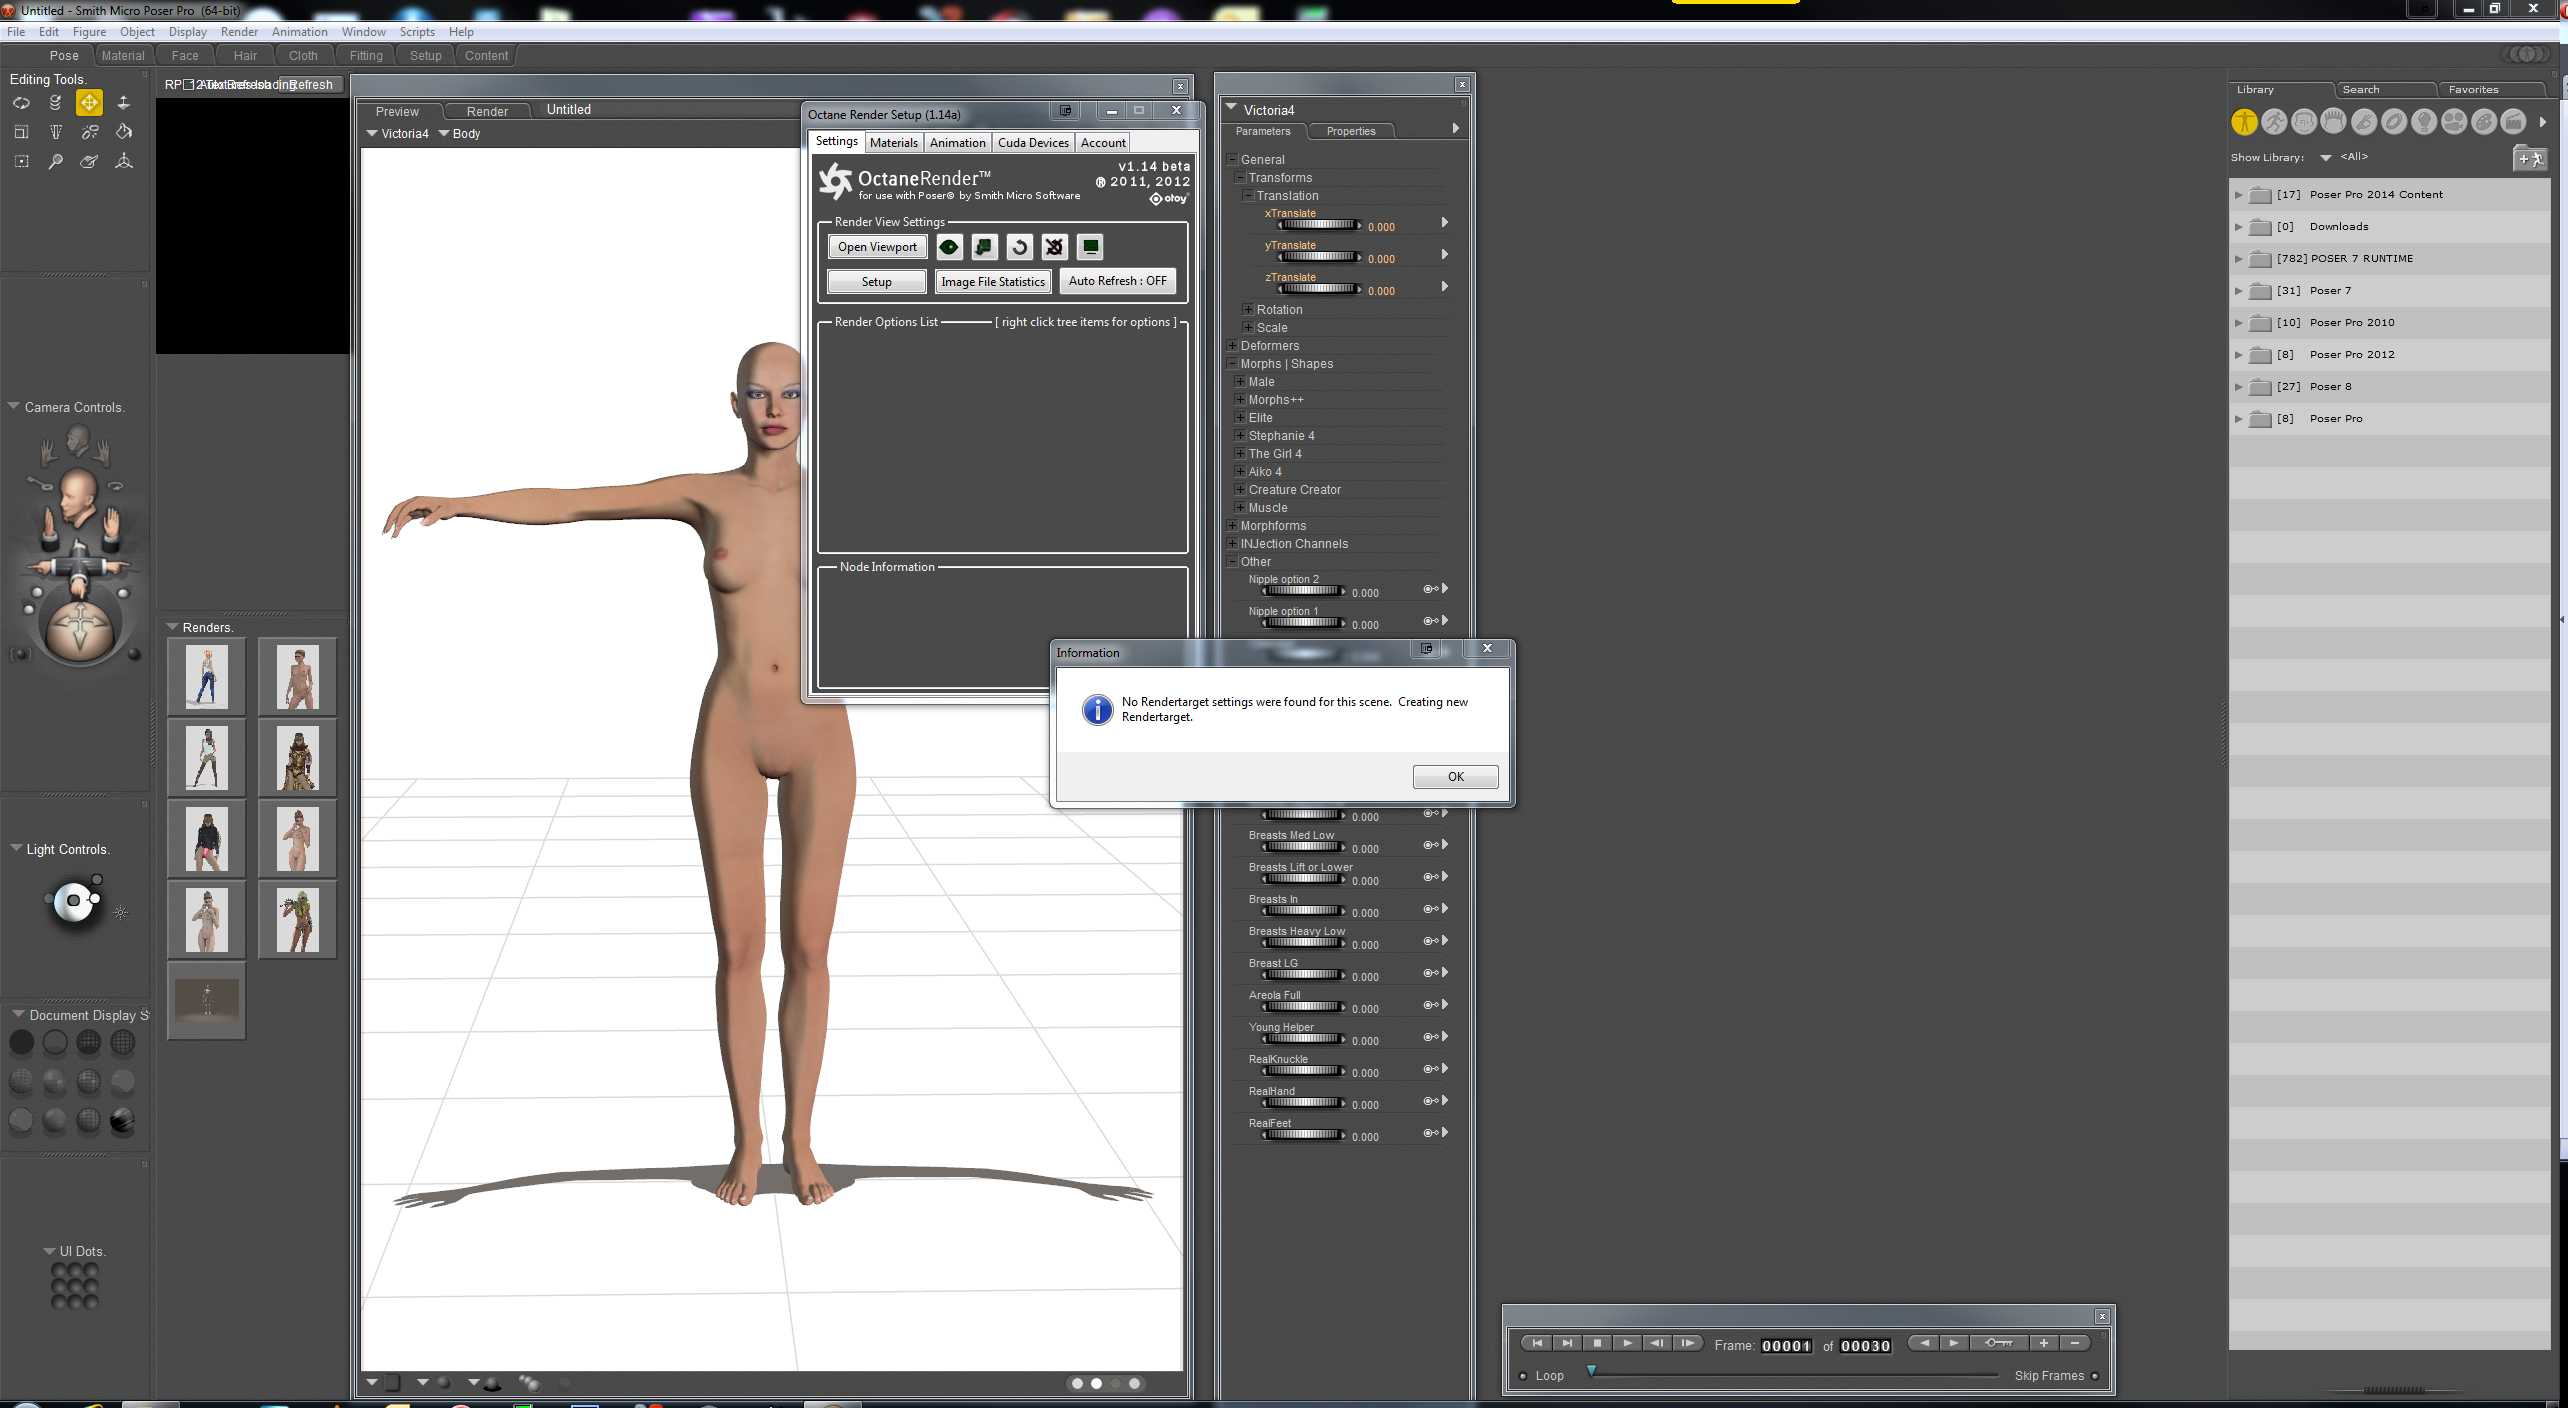Screen dimensions: 2568x1408
Task: Click the Open Viewport button
Action: (x=877, y=247)
